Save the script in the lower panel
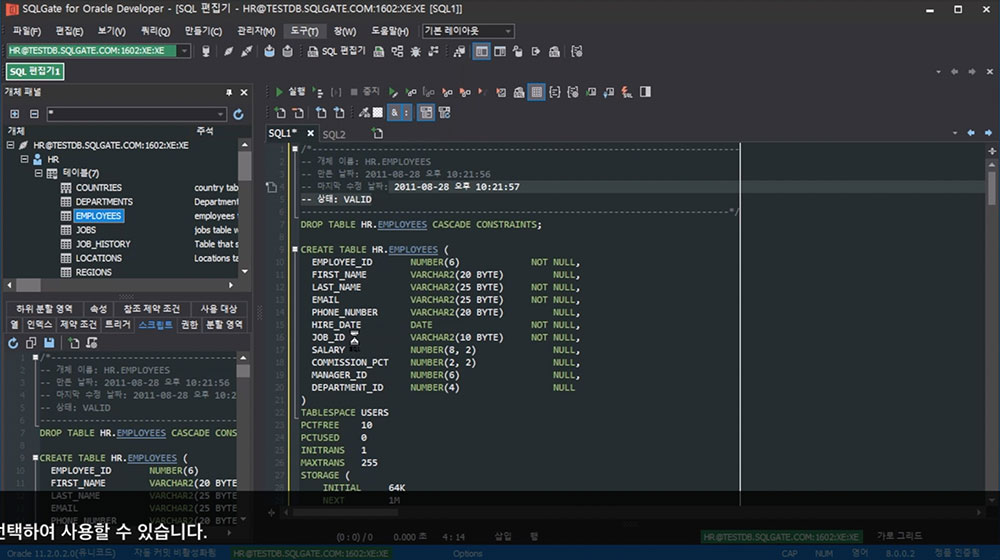Image resolution: width=1000 pixels, height=560 pixels. pos(49,343)
